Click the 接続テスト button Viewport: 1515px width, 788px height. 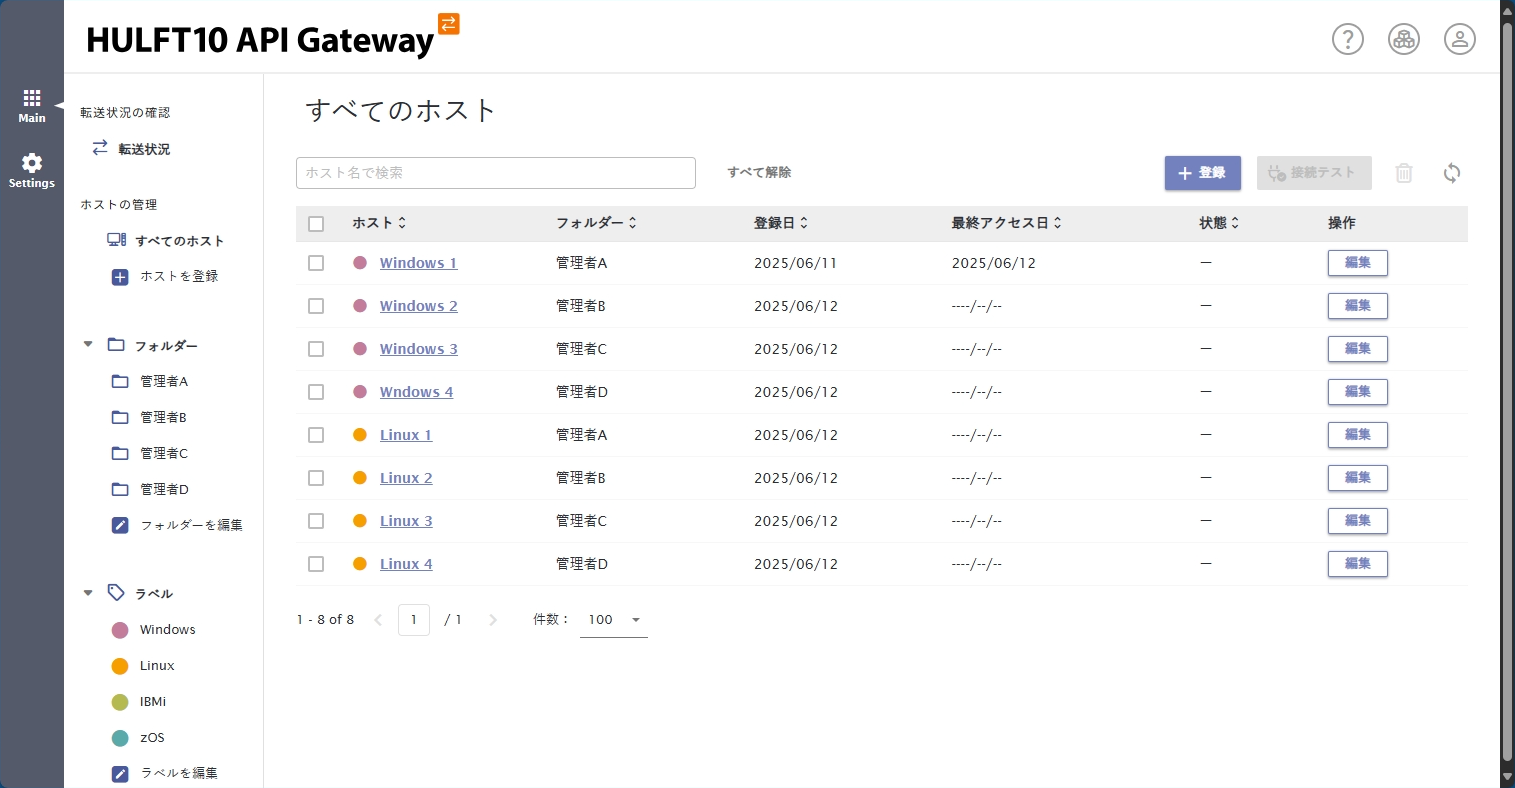[1314, 173]
